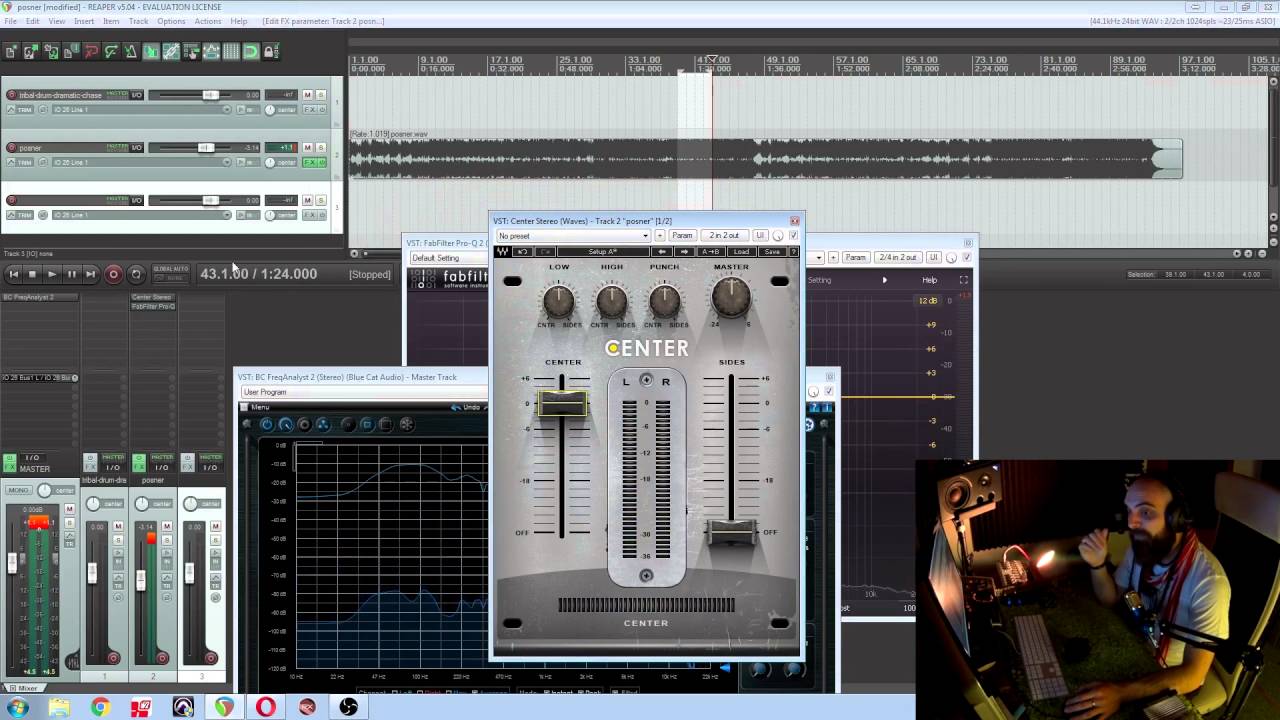
Task: Click the Windows Start button
Action: pos(17,707)
